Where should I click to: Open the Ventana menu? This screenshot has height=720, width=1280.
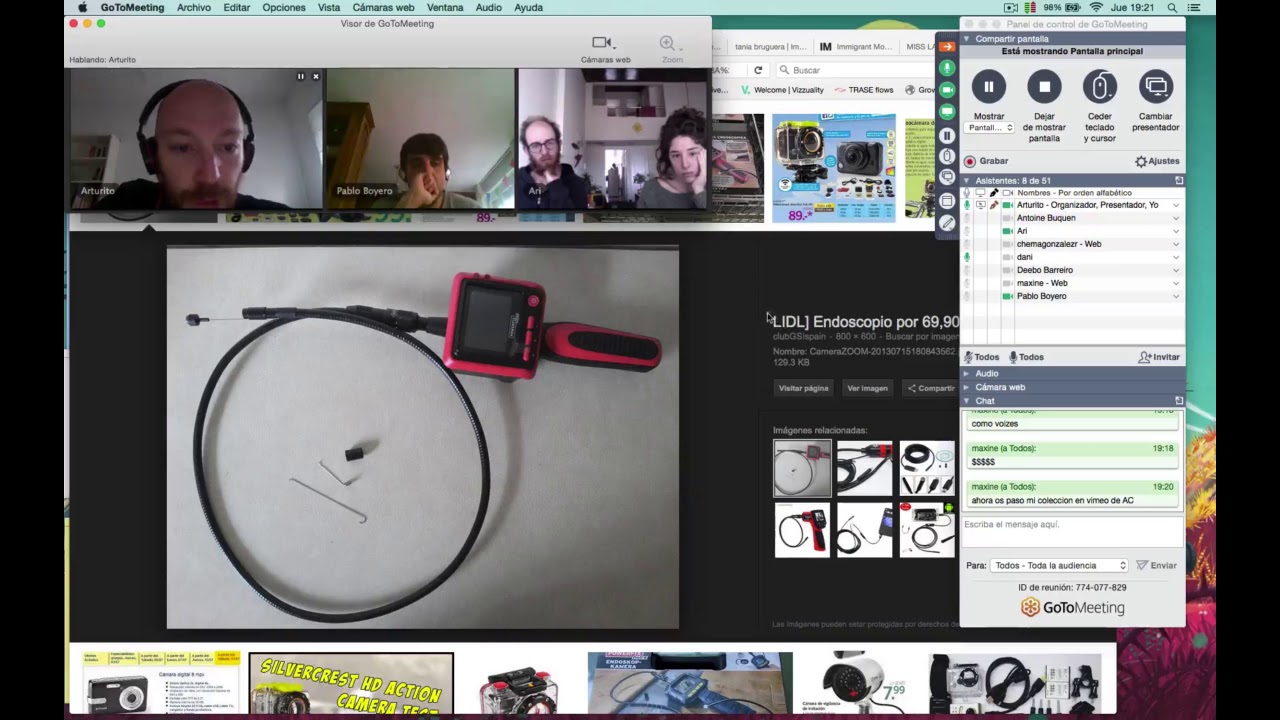[445, 7]
